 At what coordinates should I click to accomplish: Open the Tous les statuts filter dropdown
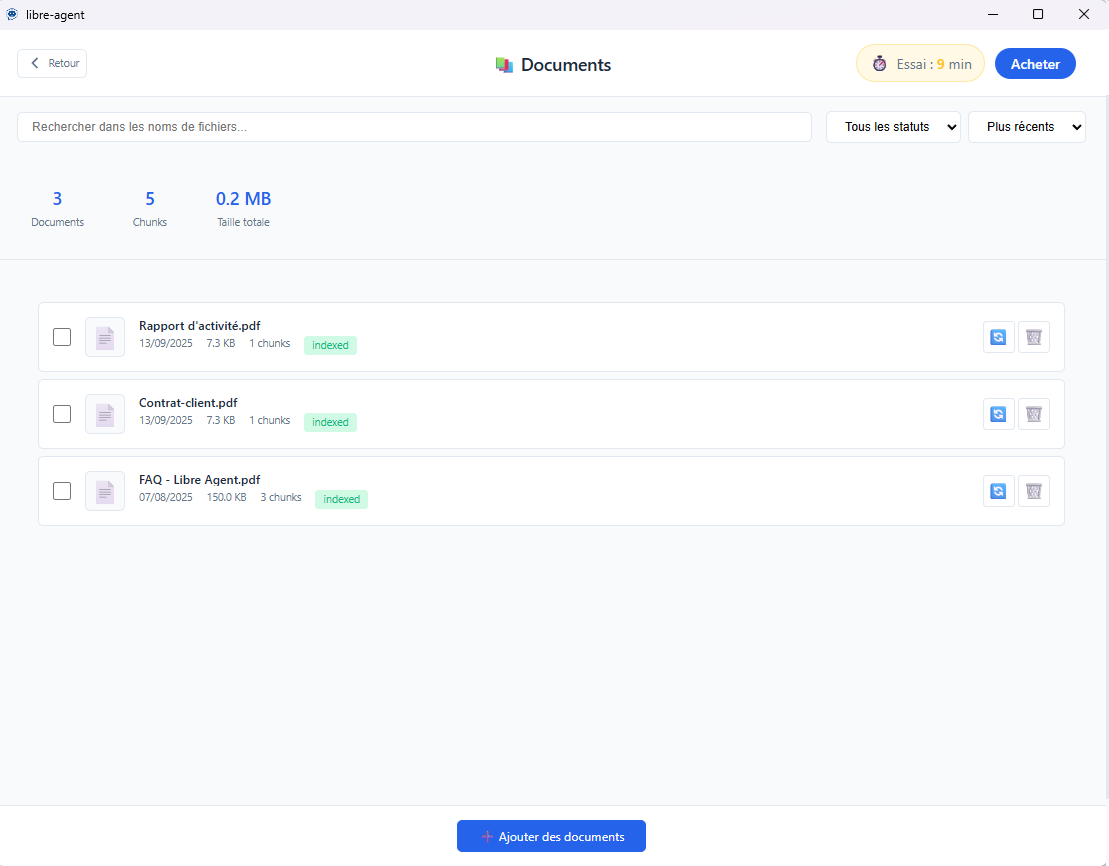click(893, 127)
